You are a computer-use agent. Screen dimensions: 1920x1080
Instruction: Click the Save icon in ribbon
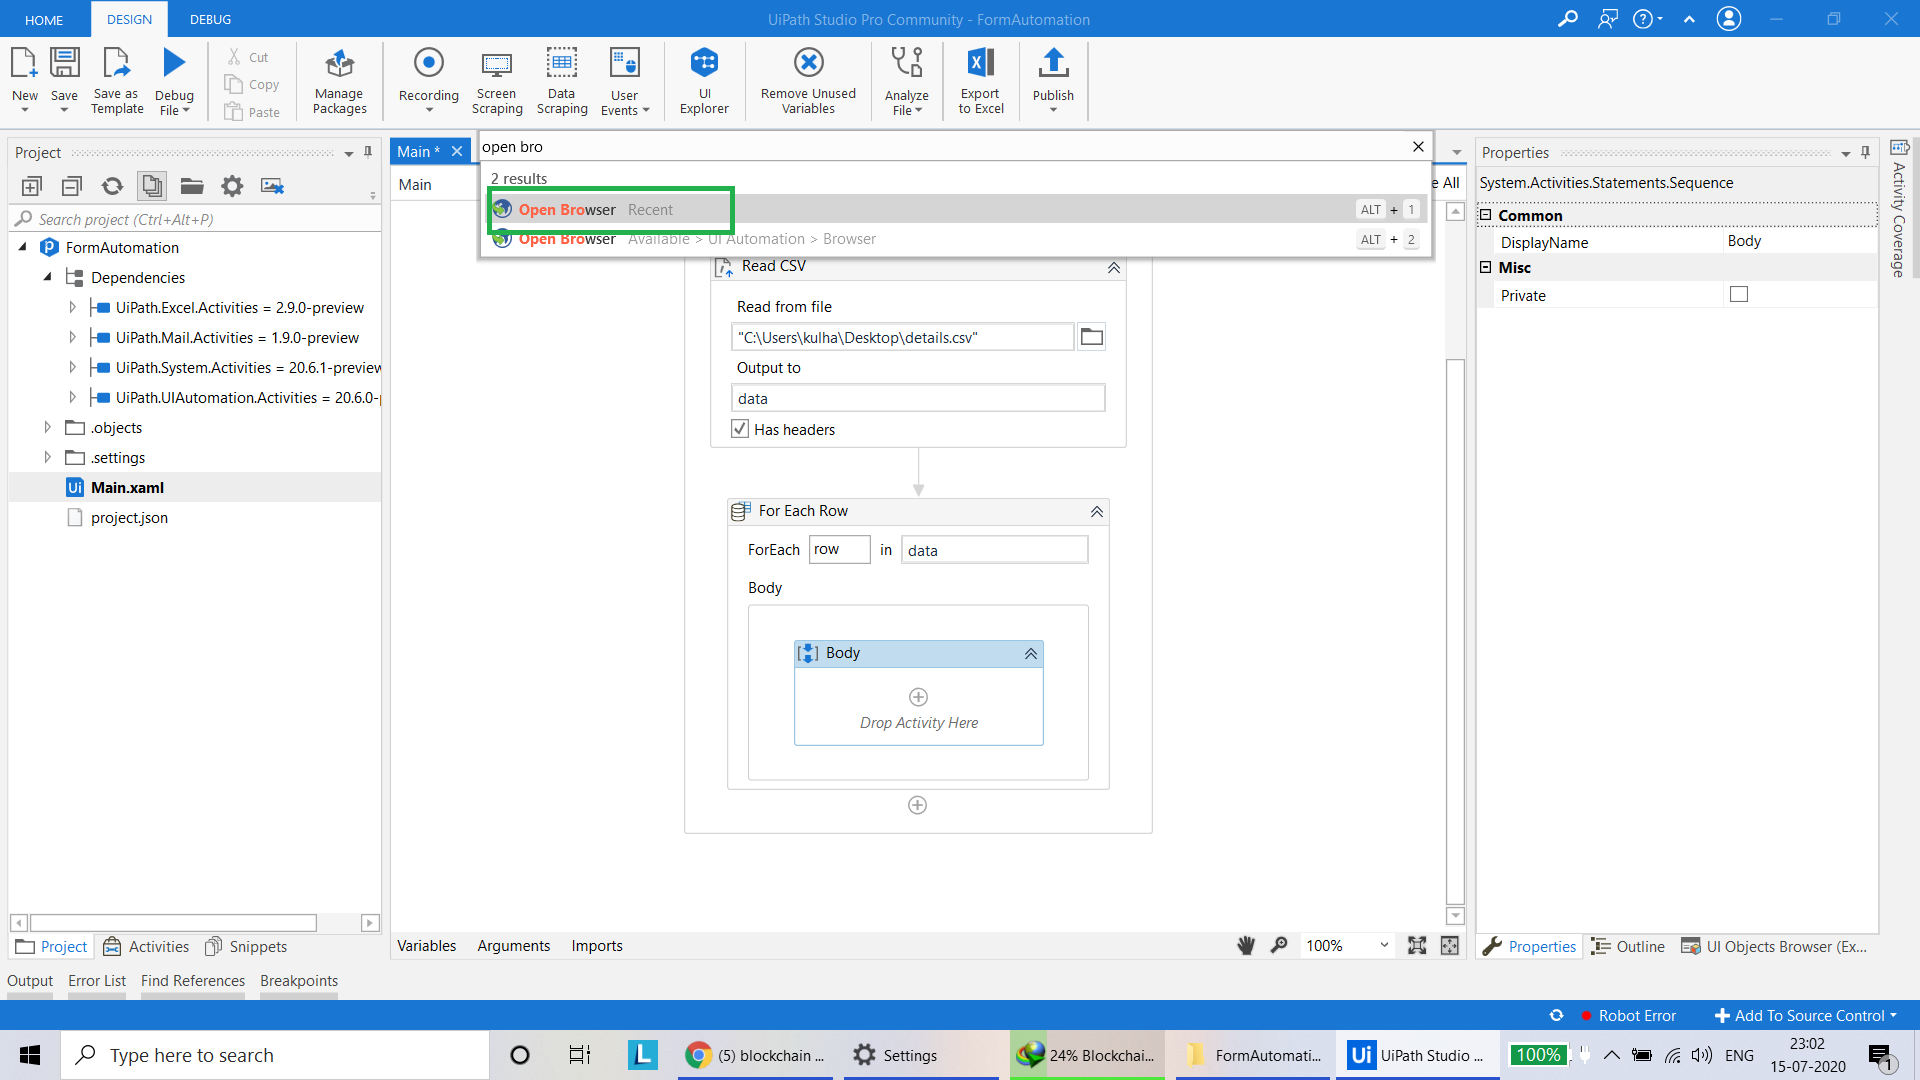click(x=64, y=63)
